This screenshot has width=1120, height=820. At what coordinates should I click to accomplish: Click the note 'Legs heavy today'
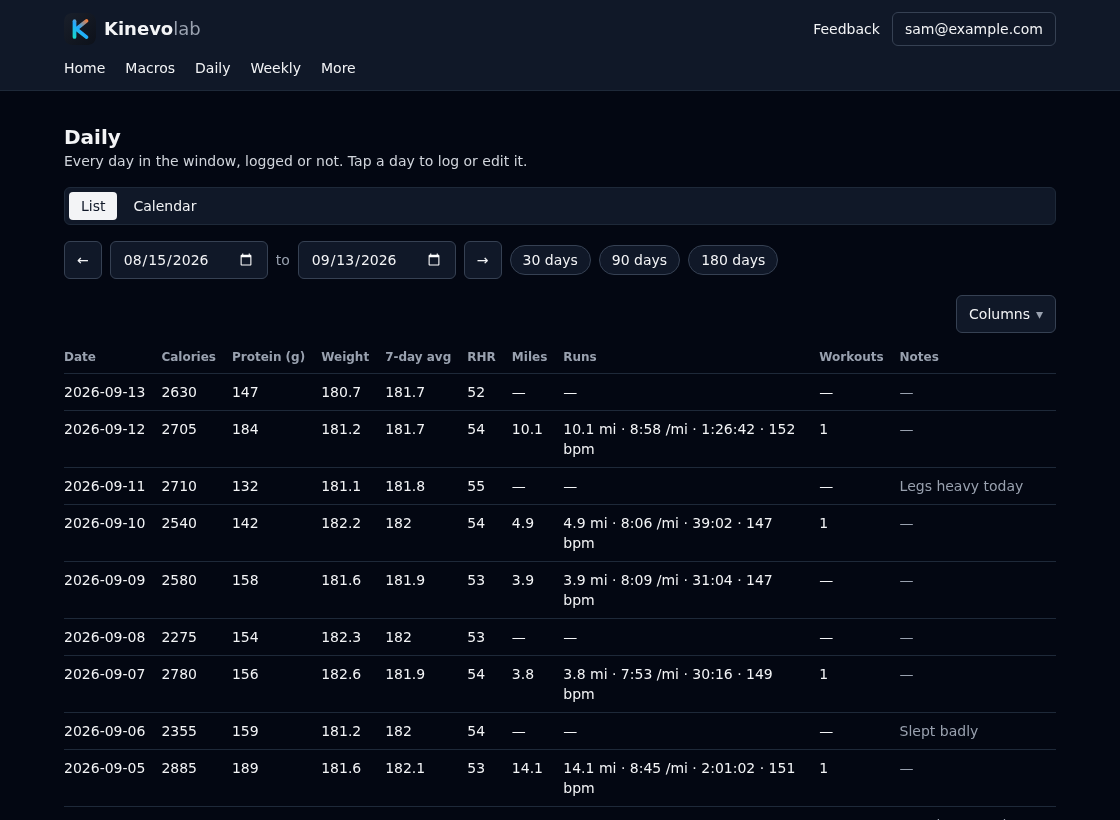(961, 486)
